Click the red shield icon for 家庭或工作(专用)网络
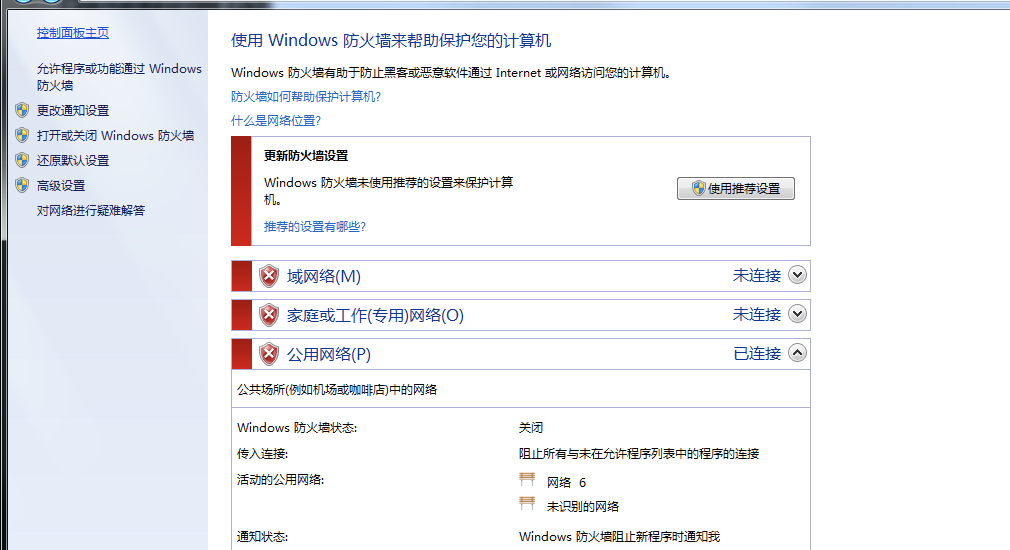 coord(269,315)
